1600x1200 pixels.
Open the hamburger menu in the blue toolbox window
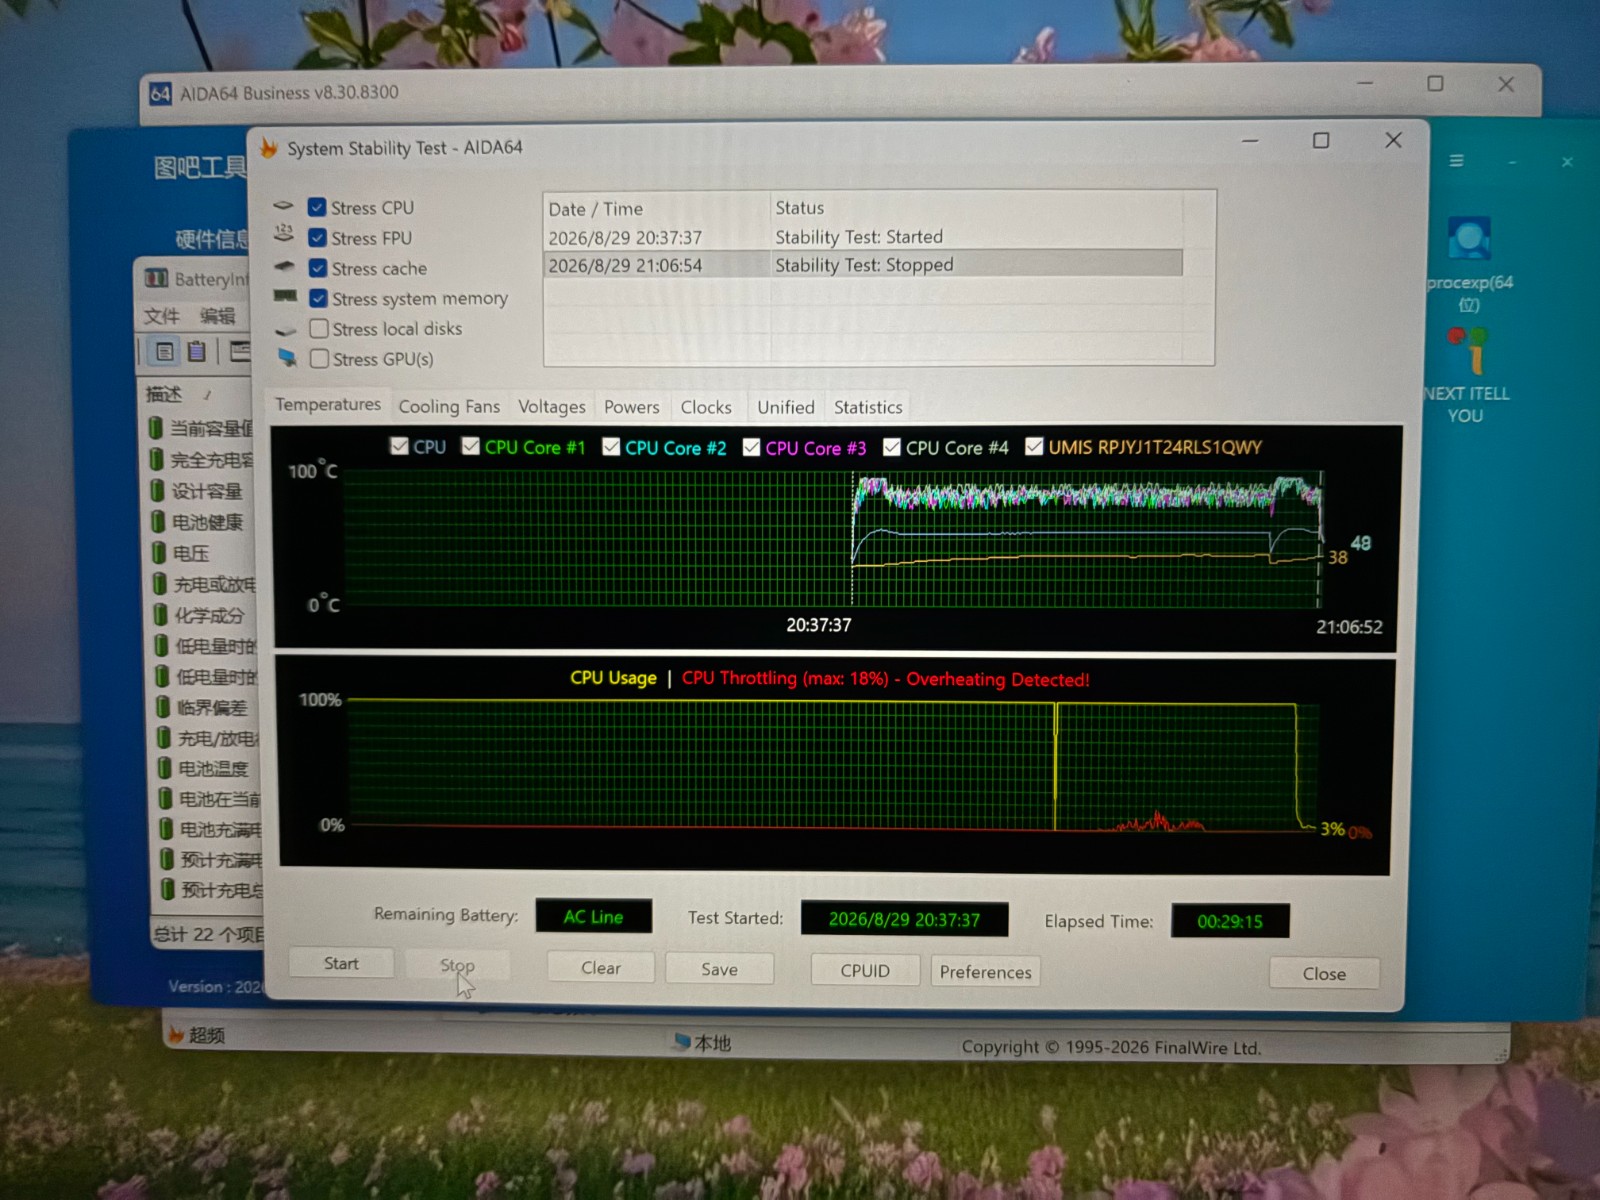(1457, 161)
